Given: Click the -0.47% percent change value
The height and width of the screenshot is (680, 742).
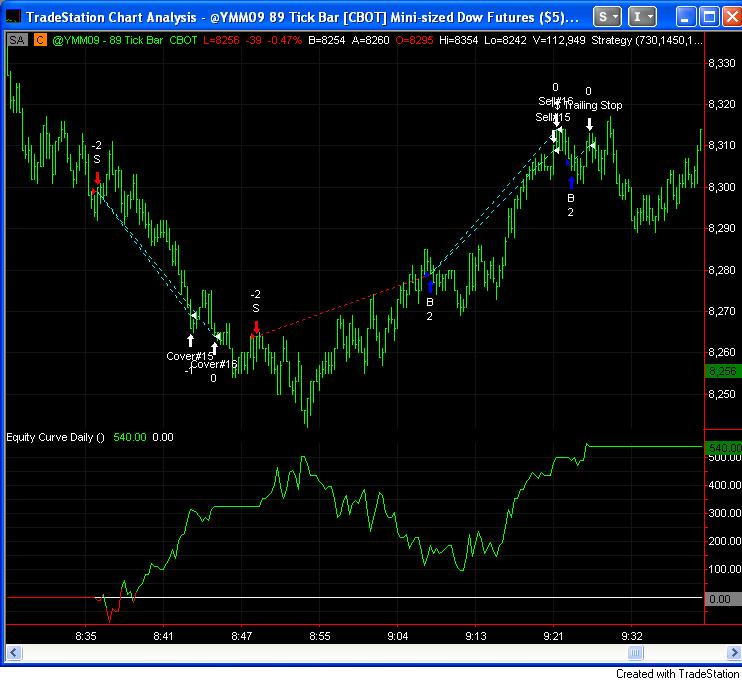Looking at the screenshot, I should tap(284, 40).
